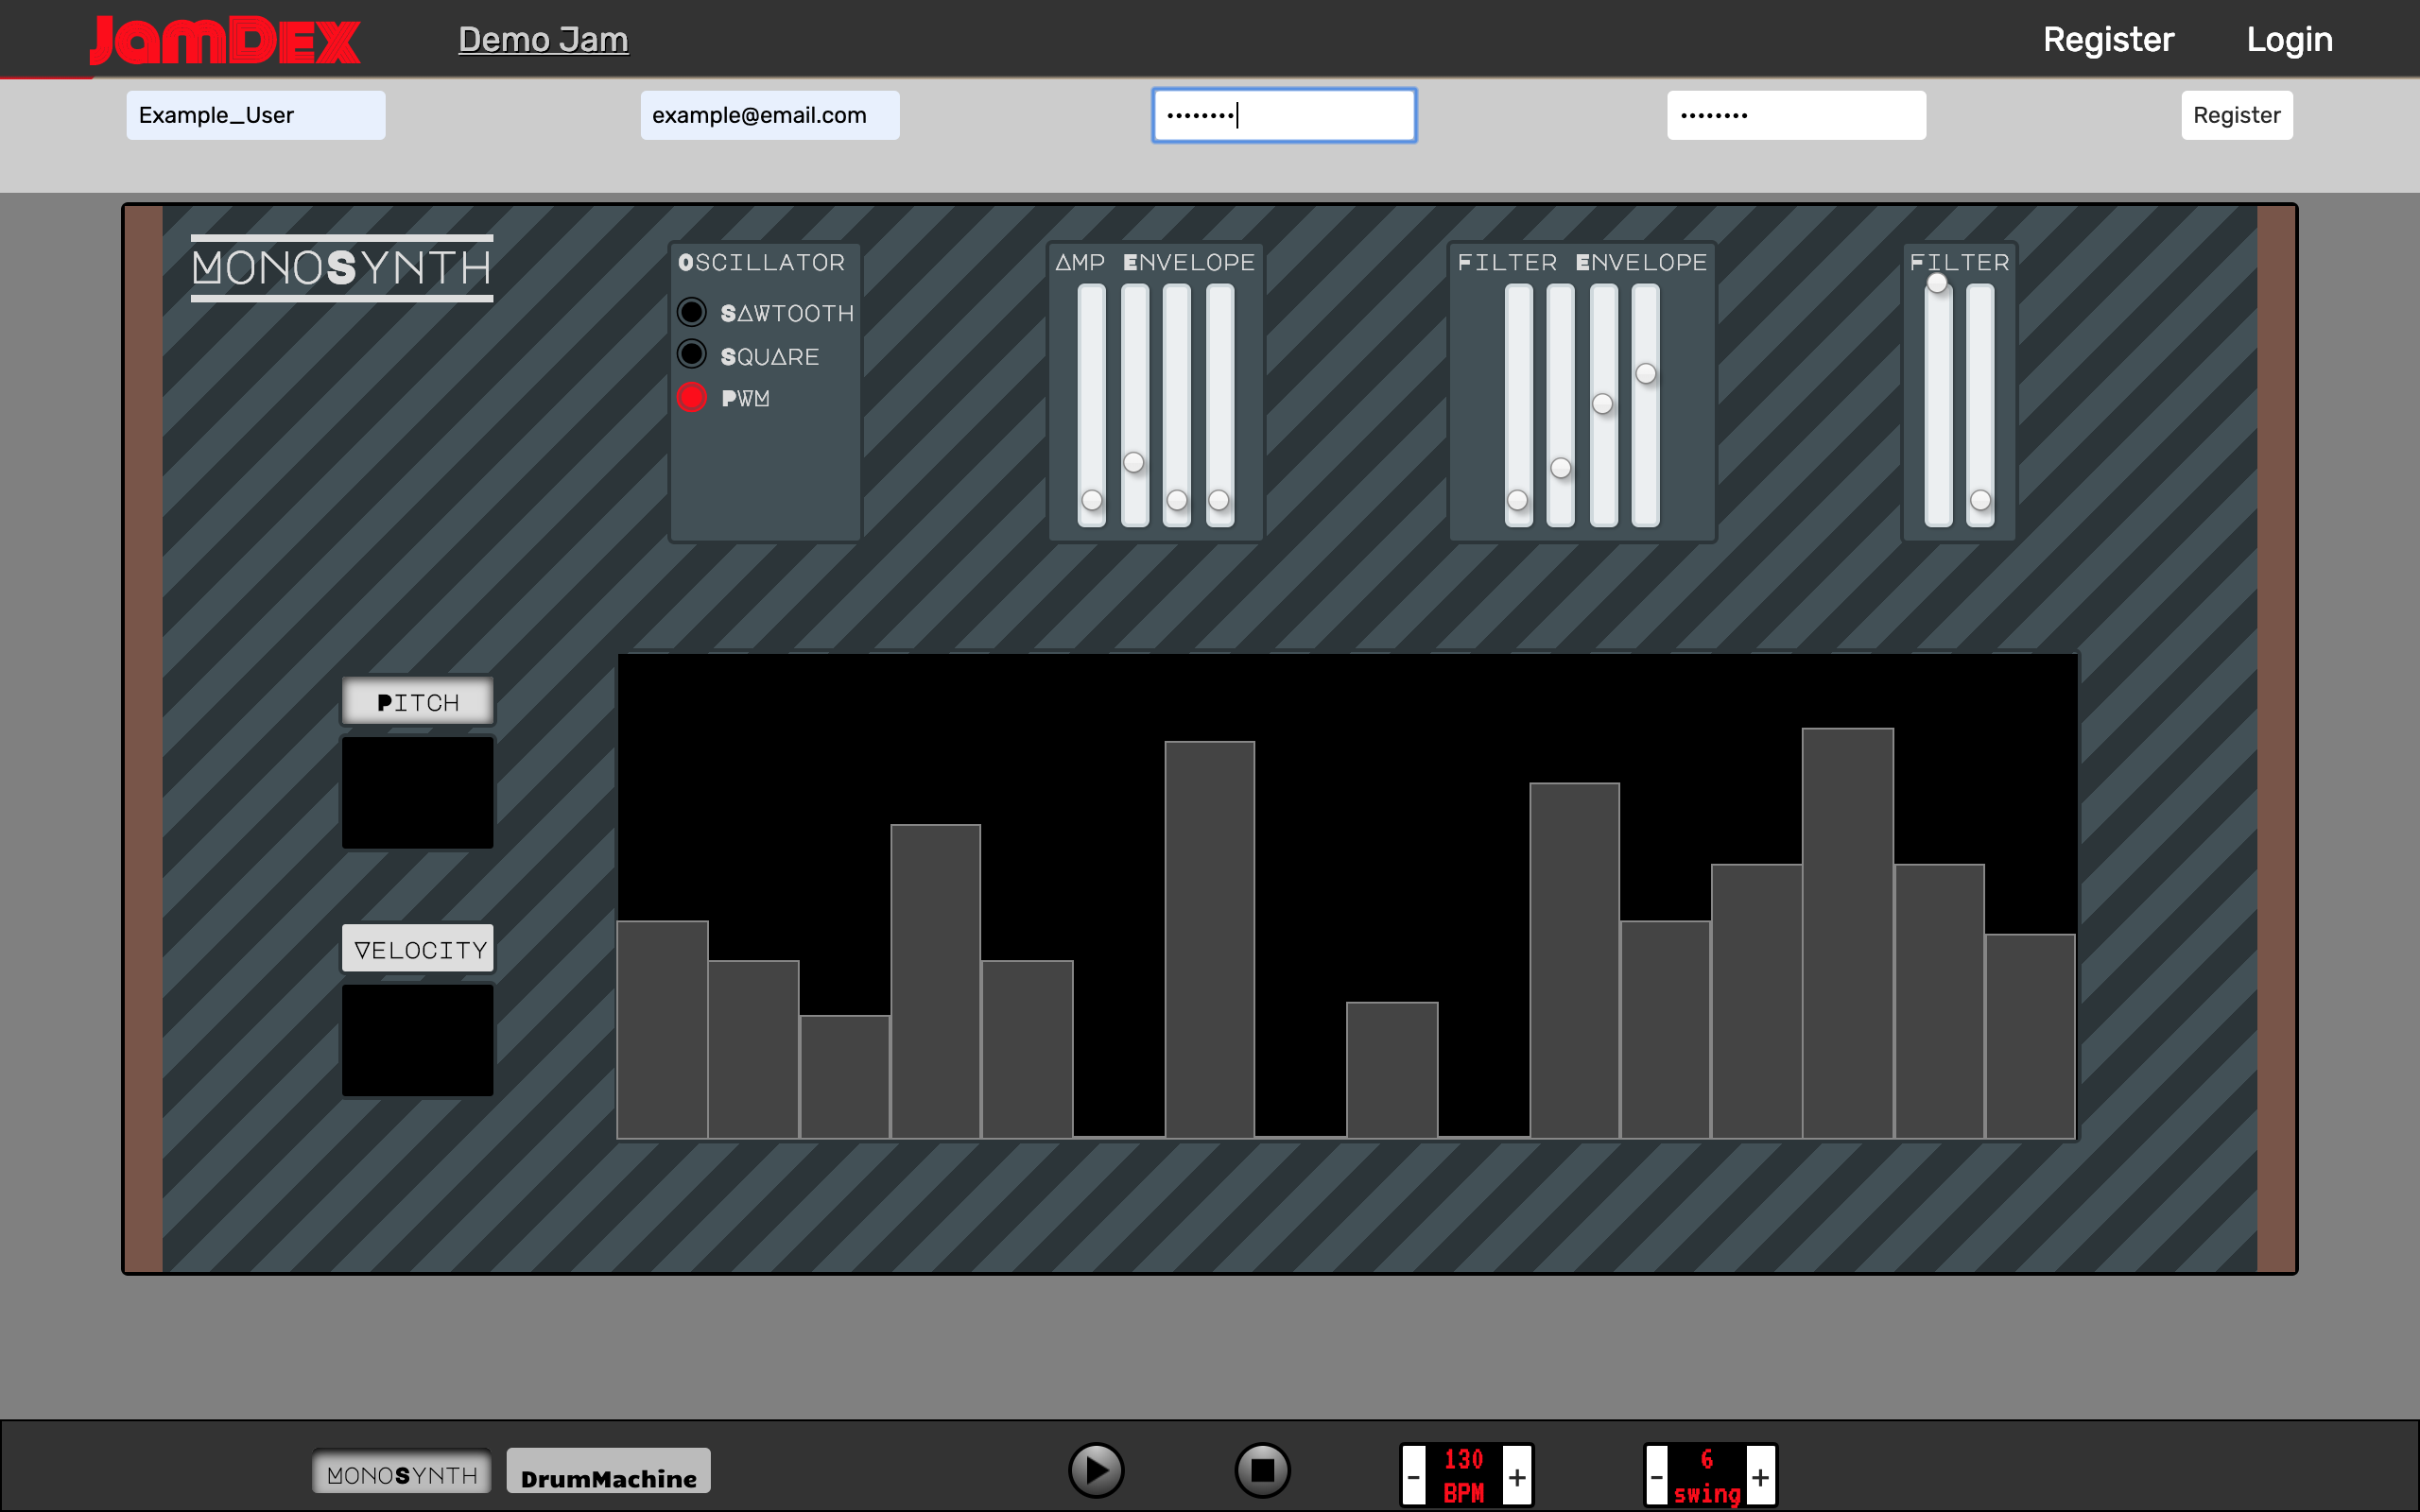Select the PWM oscillator radio button
This screenshot has height=1512, width=2420.
click(x=691, y=398)
